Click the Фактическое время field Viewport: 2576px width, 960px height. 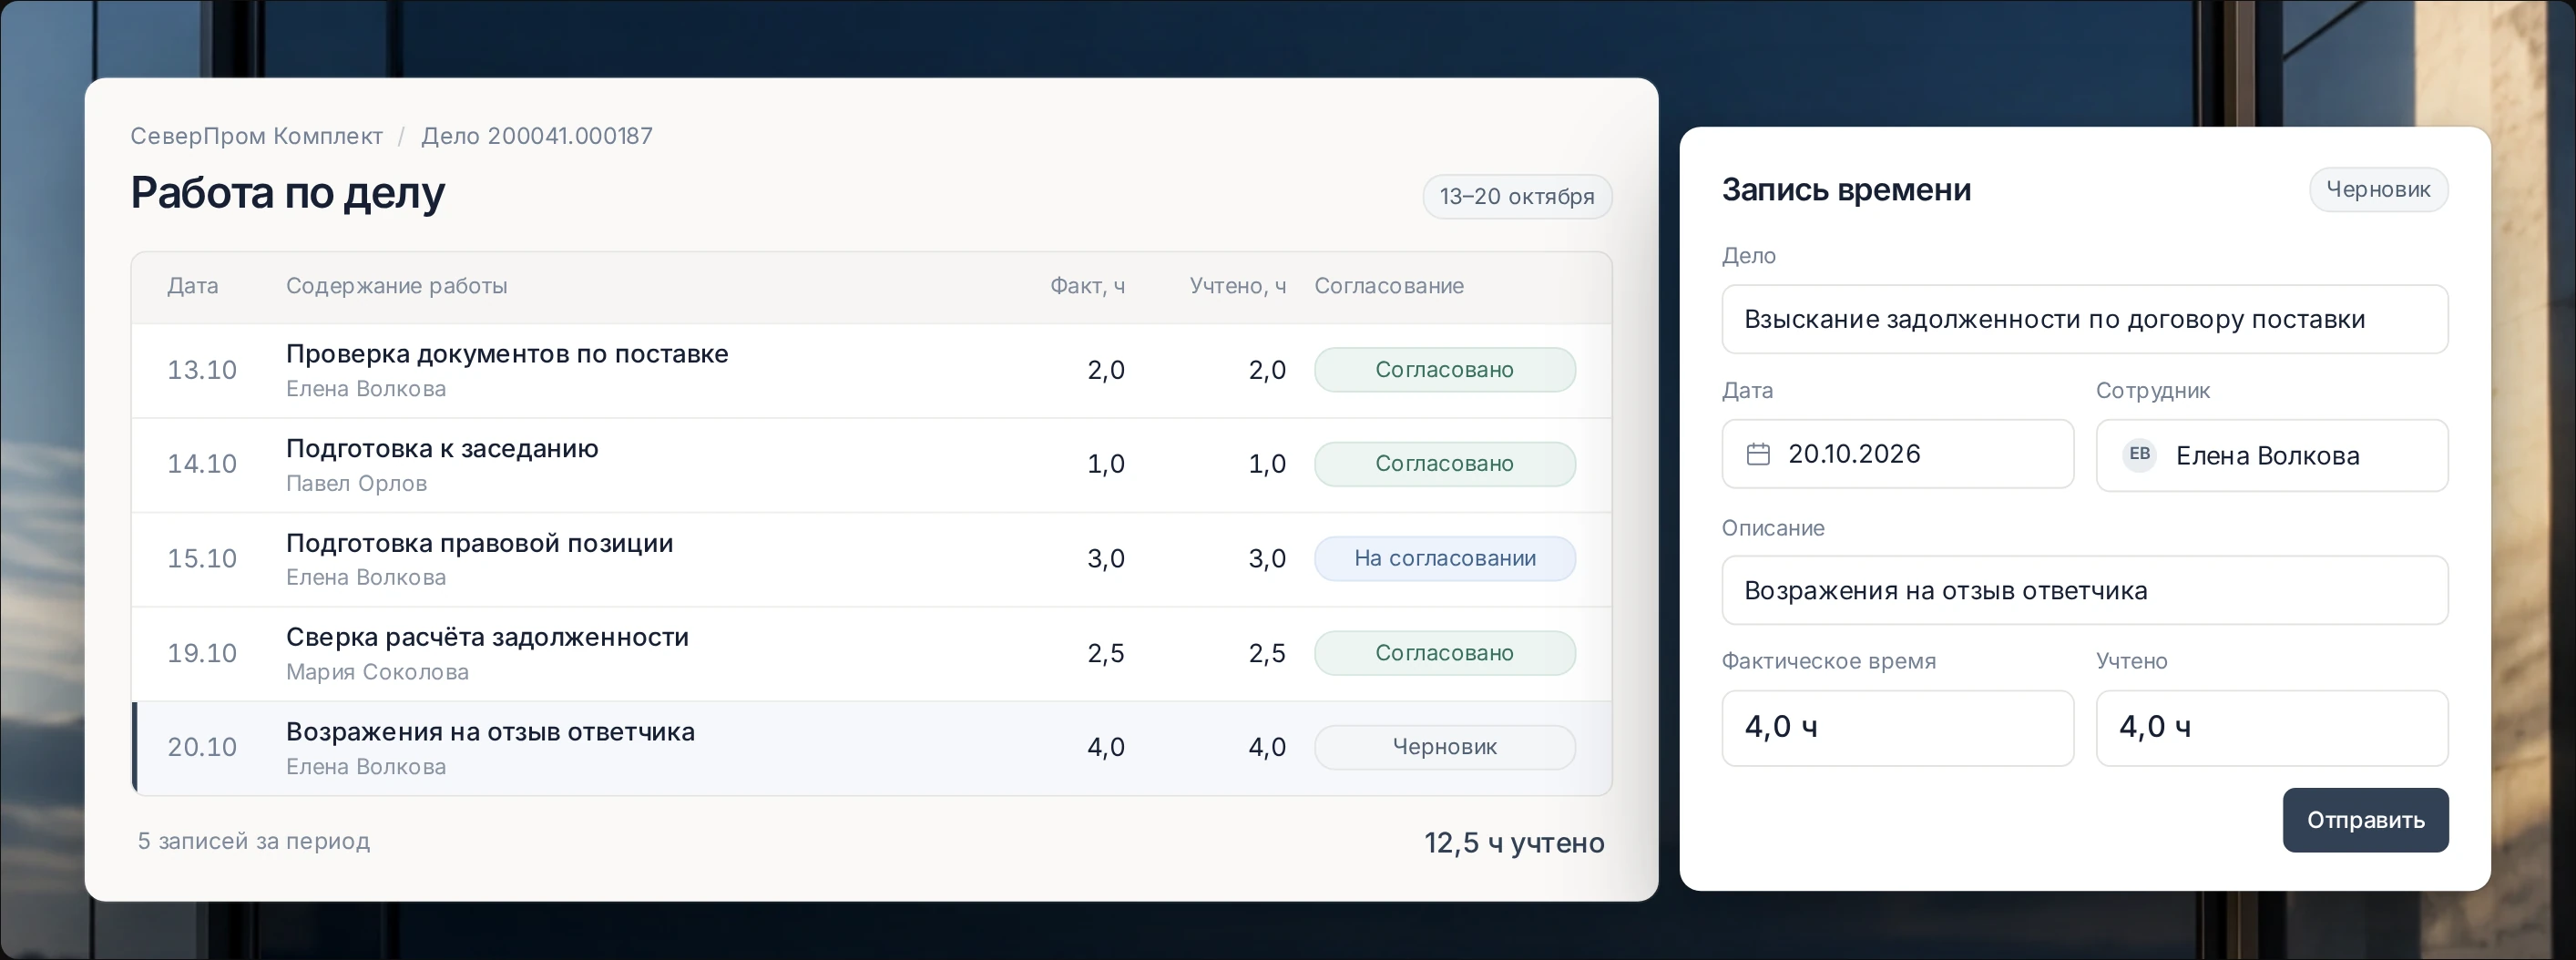click(1898, 728)
